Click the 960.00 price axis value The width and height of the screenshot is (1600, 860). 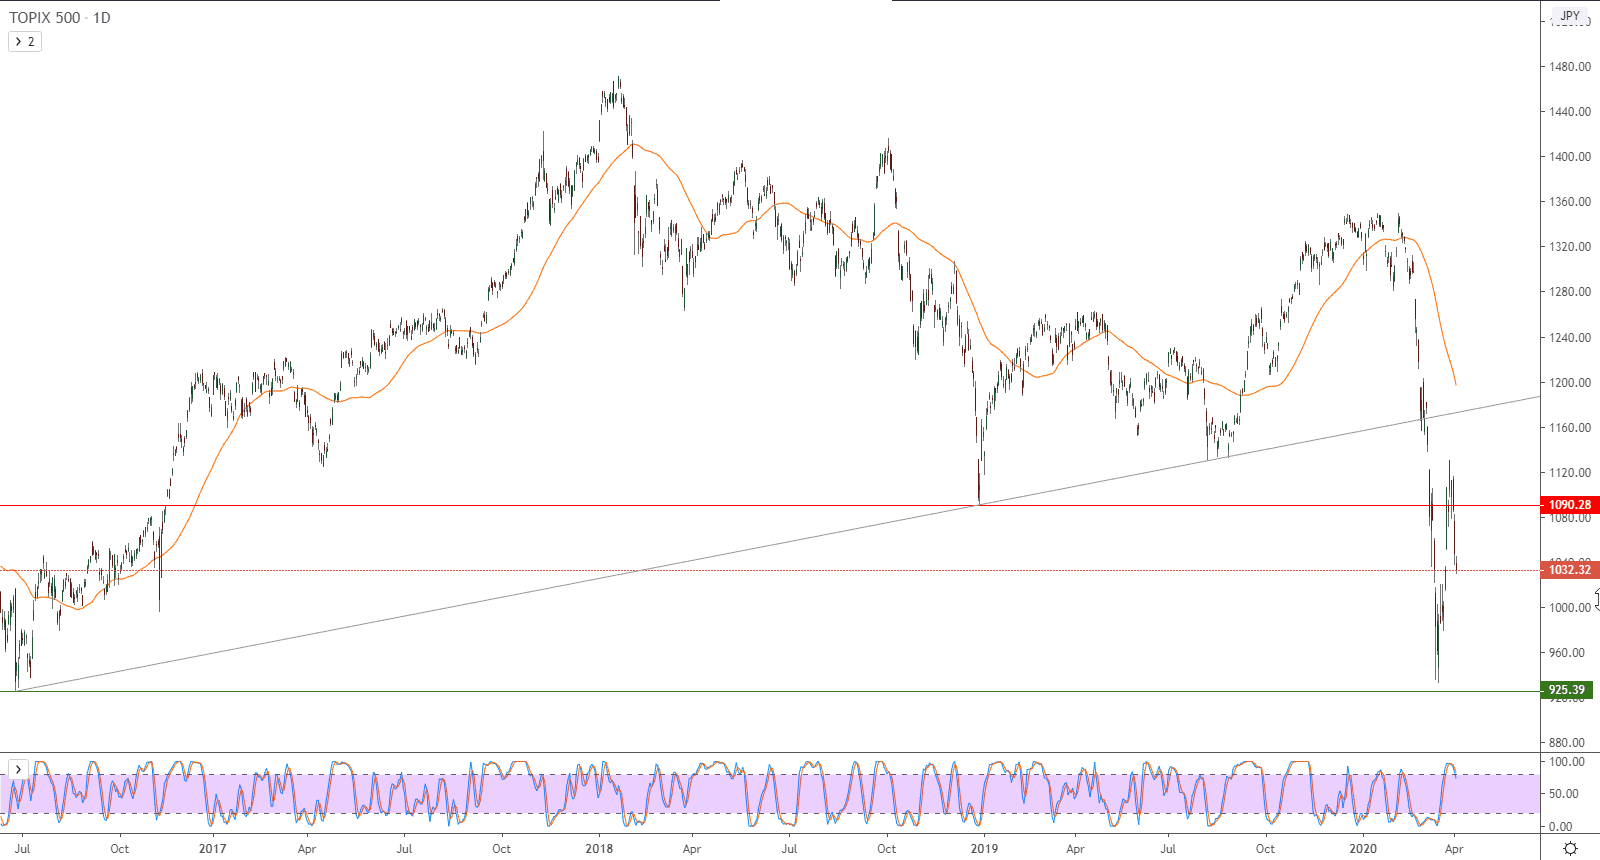[x=1567, y=653]
